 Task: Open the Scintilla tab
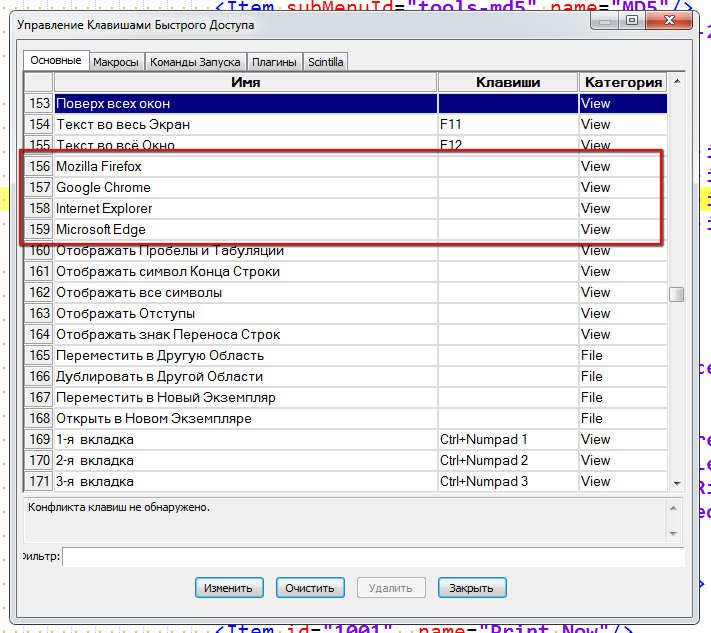(326, 62)
